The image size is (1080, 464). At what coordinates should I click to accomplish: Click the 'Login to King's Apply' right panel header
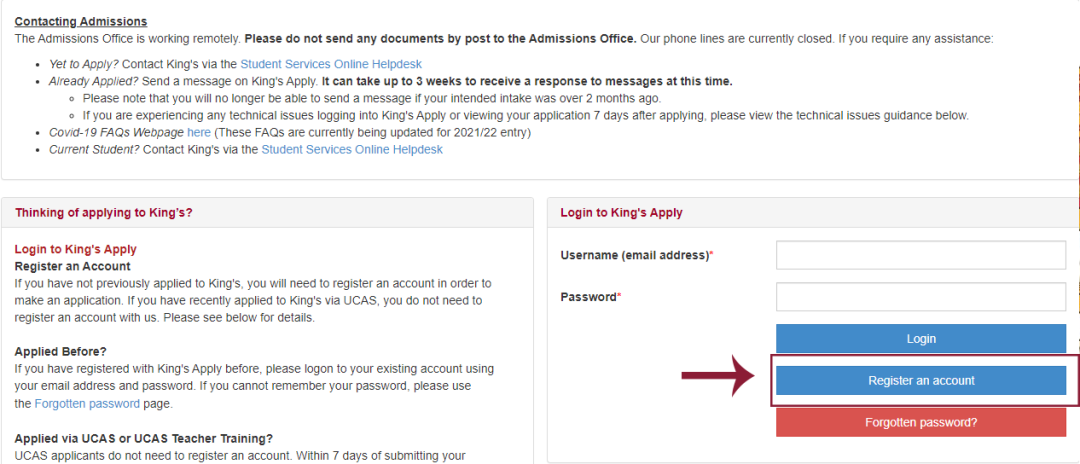[621, 213]
